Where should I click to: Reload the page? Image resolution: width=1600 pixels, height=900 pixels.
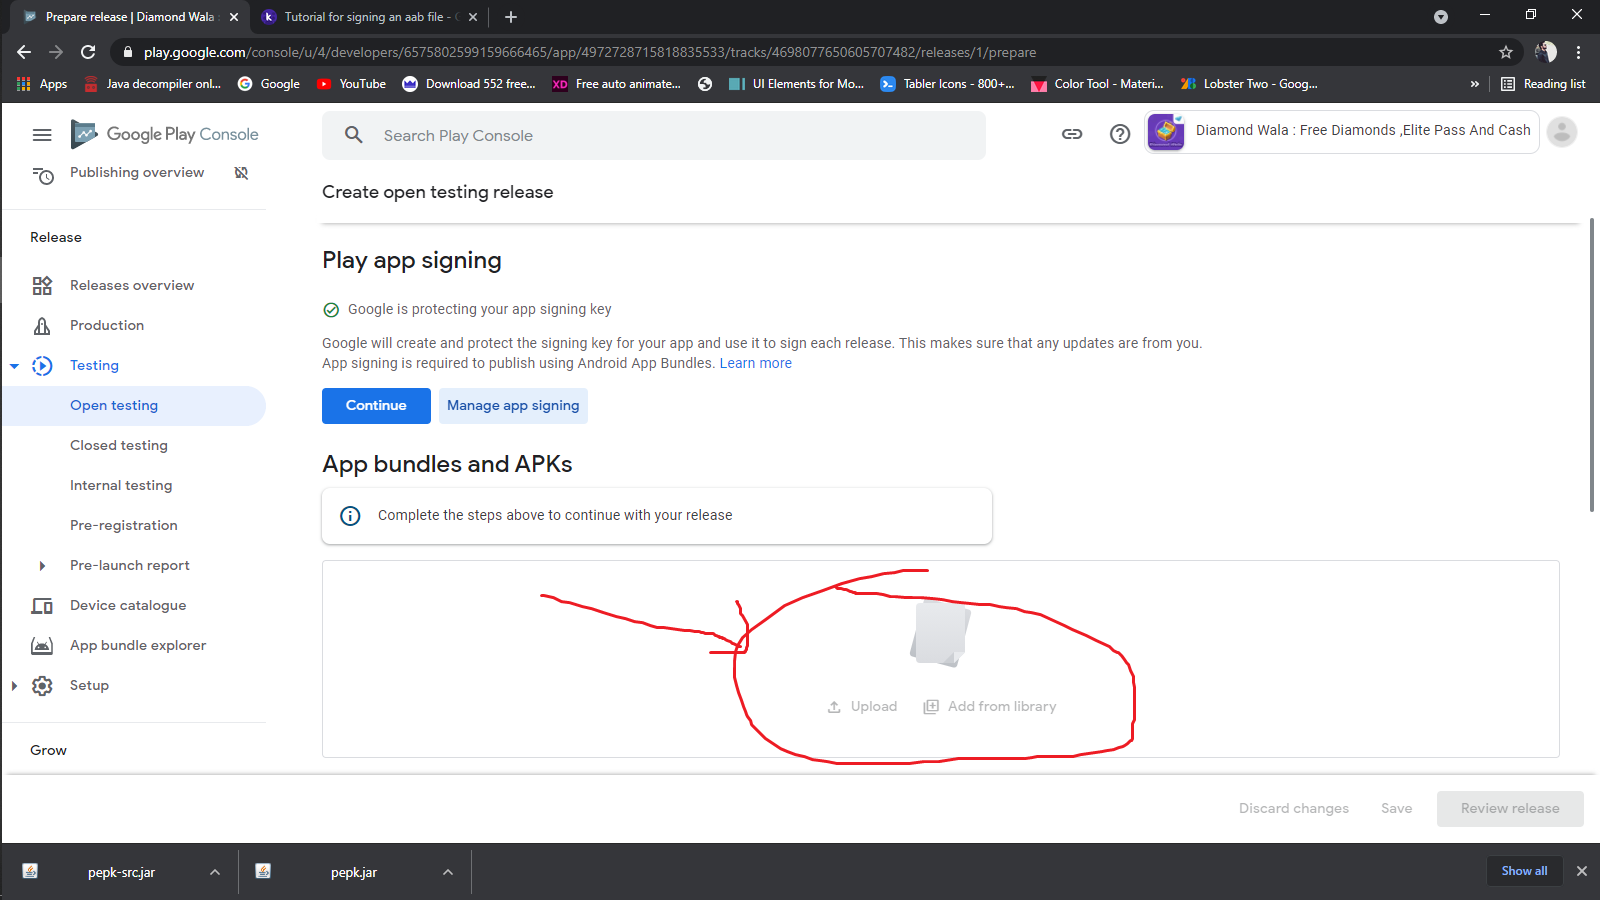pos(88,52)
